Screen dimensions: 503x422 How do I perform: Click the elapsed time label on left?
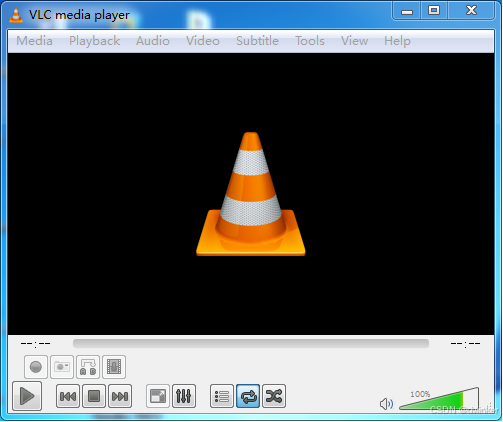(35, 343)
